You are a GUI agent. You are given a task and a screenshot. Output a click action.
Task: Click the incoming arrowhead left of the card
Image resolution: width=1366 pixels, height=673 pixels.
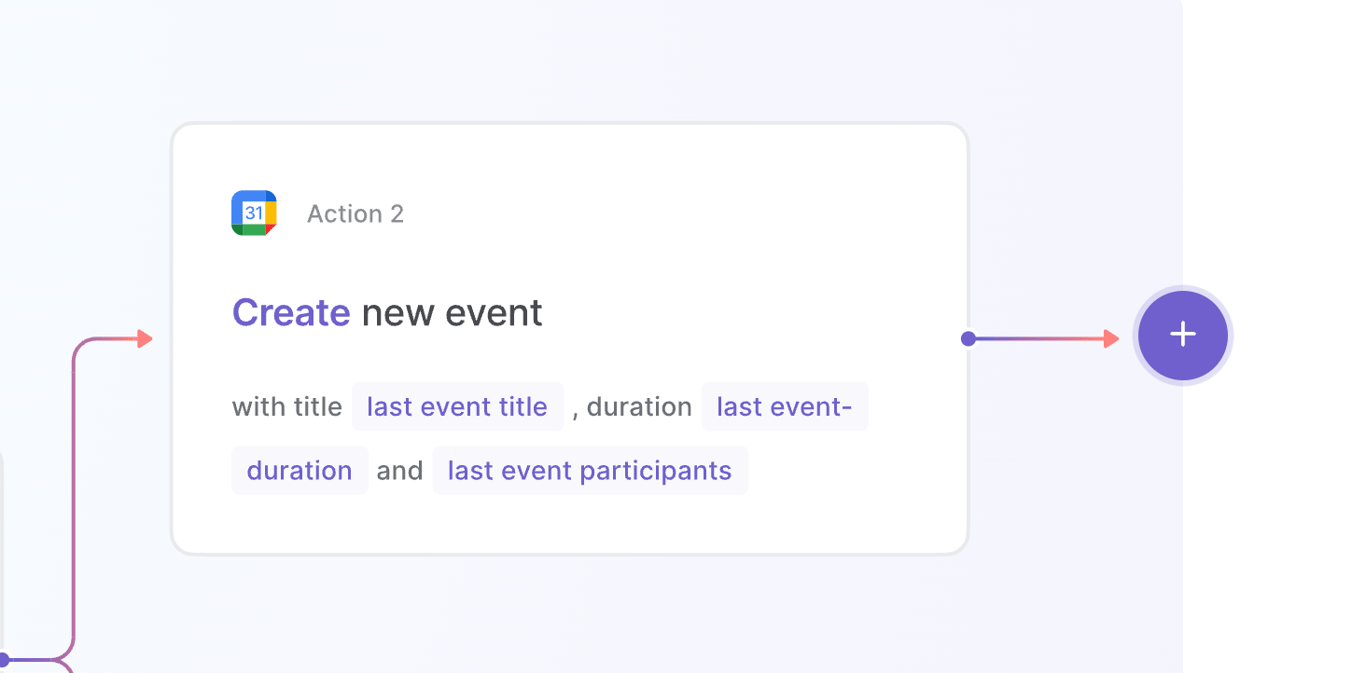click(x=145, y=339)
